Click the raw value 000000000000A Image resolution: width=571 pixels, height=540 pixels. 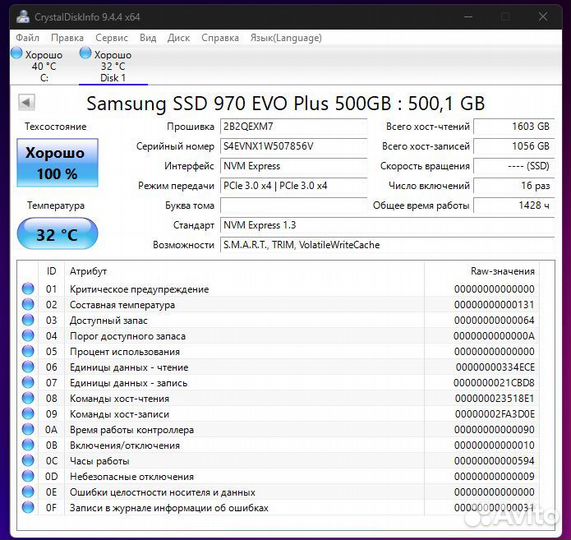(x=494, y=336)
